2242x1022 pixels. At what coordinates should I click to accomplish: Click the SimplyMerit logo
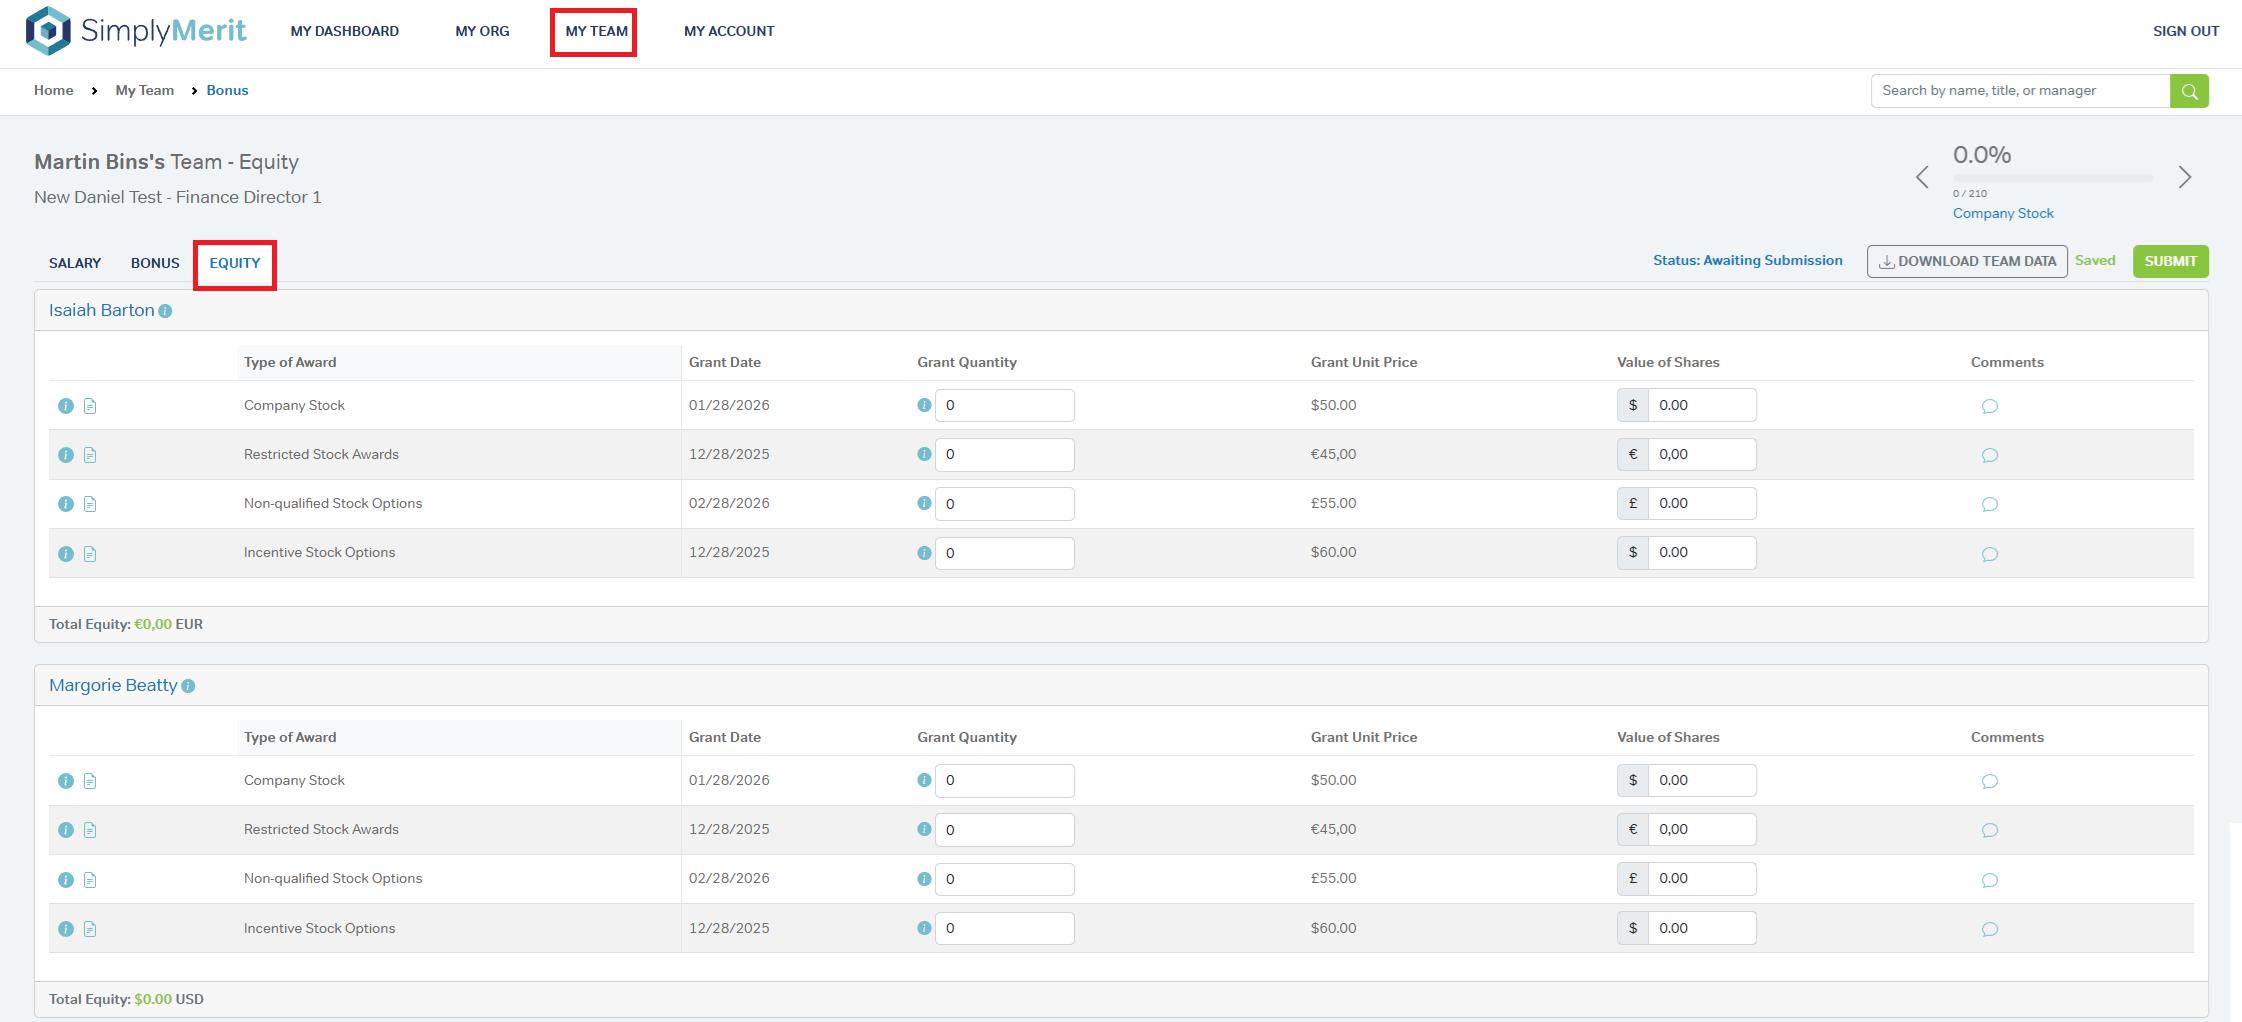pyautogui.click(x=136, y=31)
